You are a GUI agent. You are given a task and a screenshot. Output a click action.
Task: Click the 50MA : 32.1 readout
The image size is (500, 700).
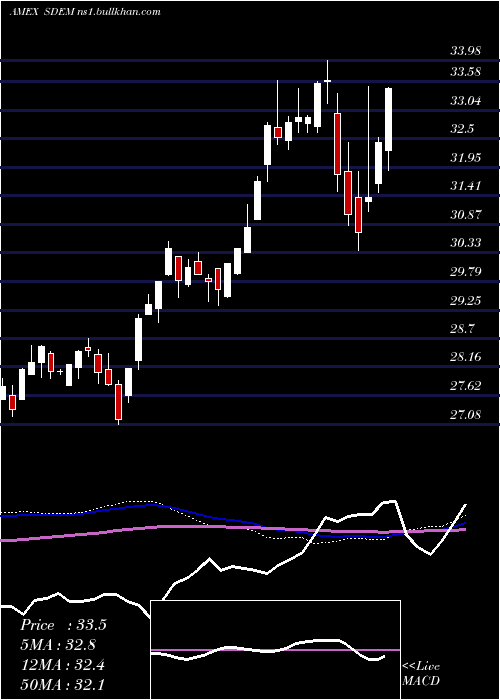click(x=62, y=685)
